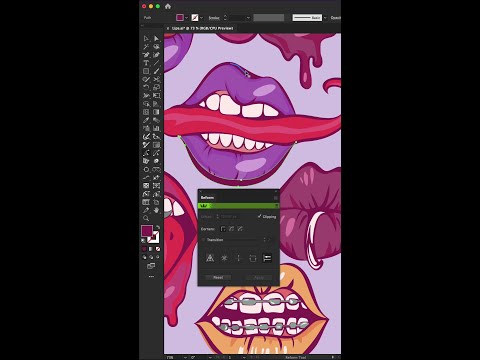Select the Rotate tool
Viewport: 480px width, 360px height.
point(146,87)
